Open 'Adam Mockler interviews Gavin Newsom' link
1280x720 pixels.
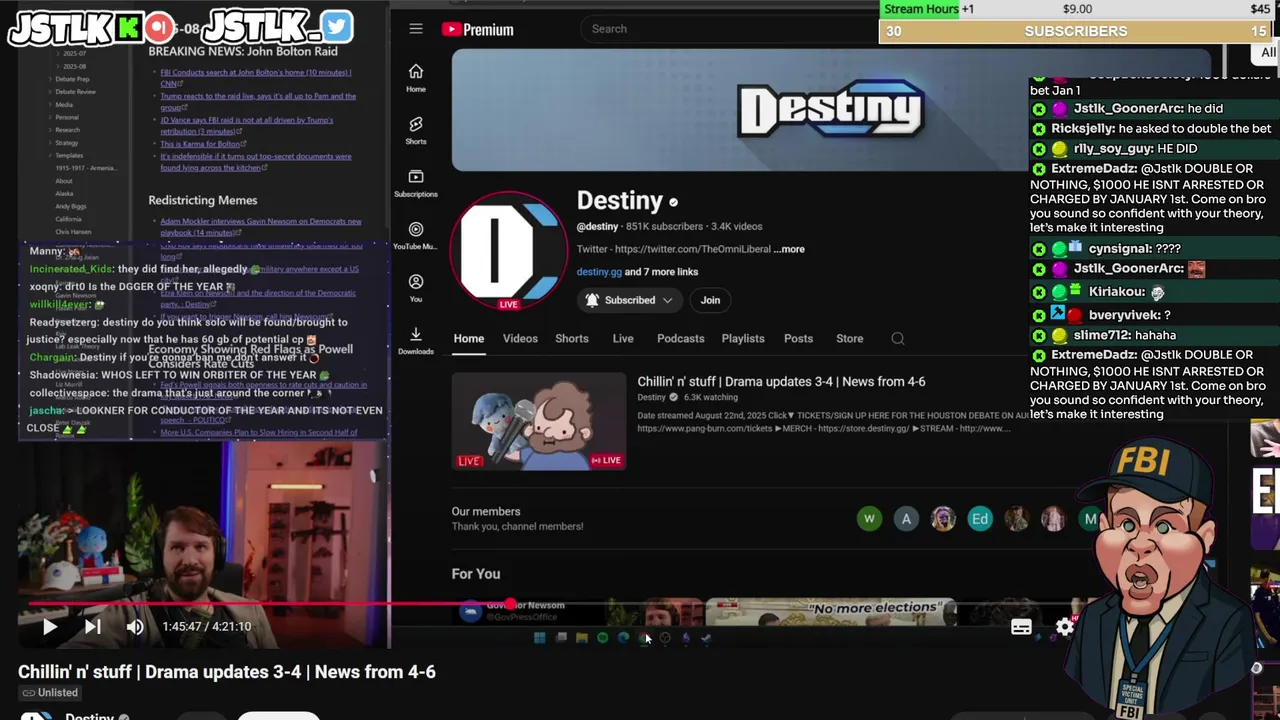point(261,227)
